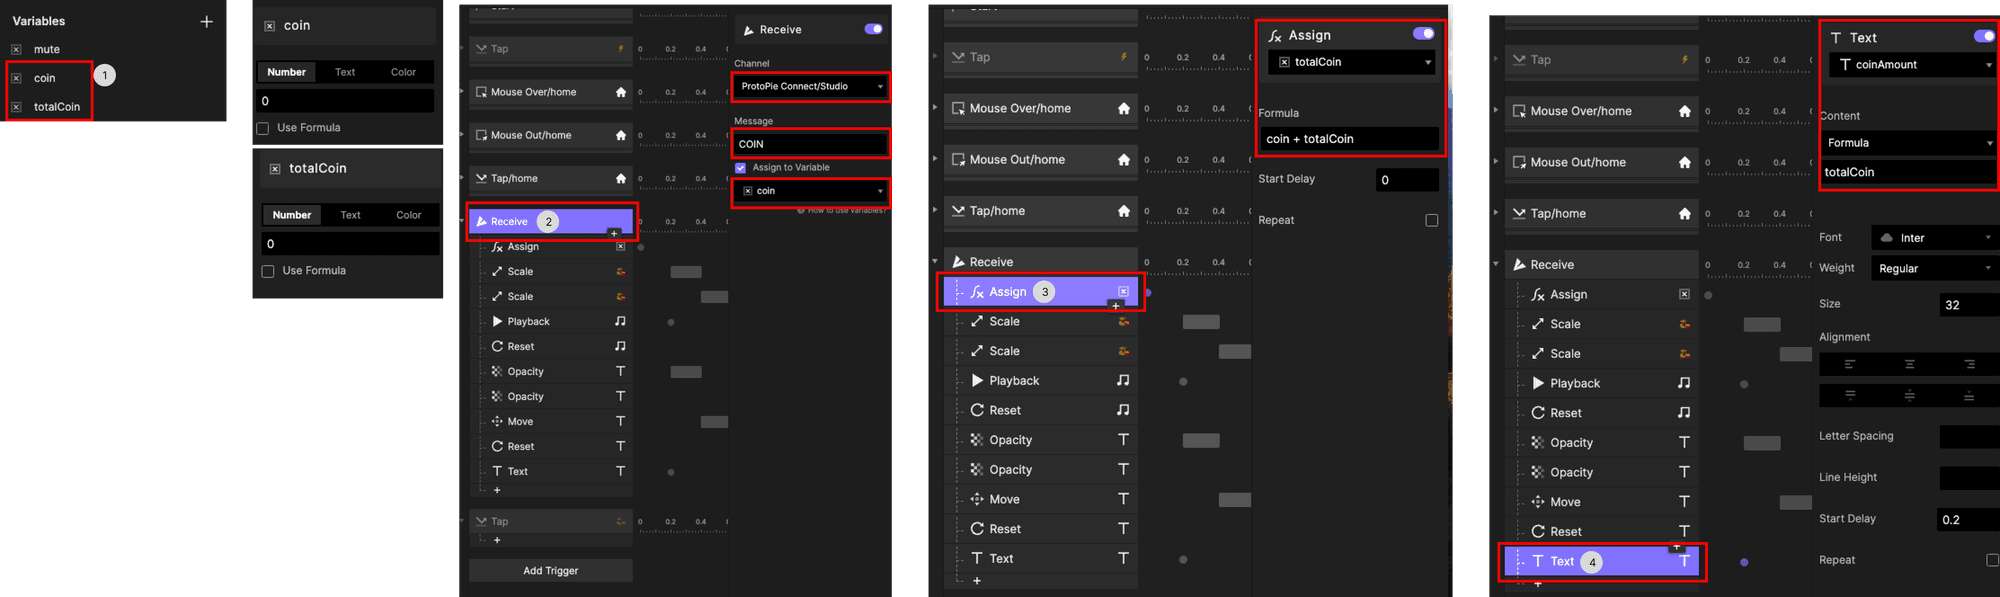Expand Mouse Out/home trigger in Assign-highlighted screenshot

coord(935,158)
